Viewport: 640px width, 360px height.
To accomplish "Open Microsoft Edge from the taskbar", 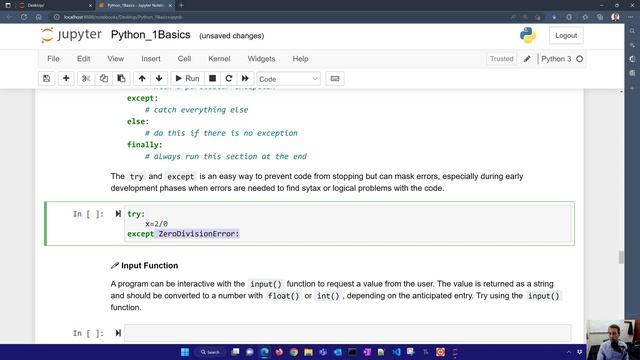I will pos(264,352).
